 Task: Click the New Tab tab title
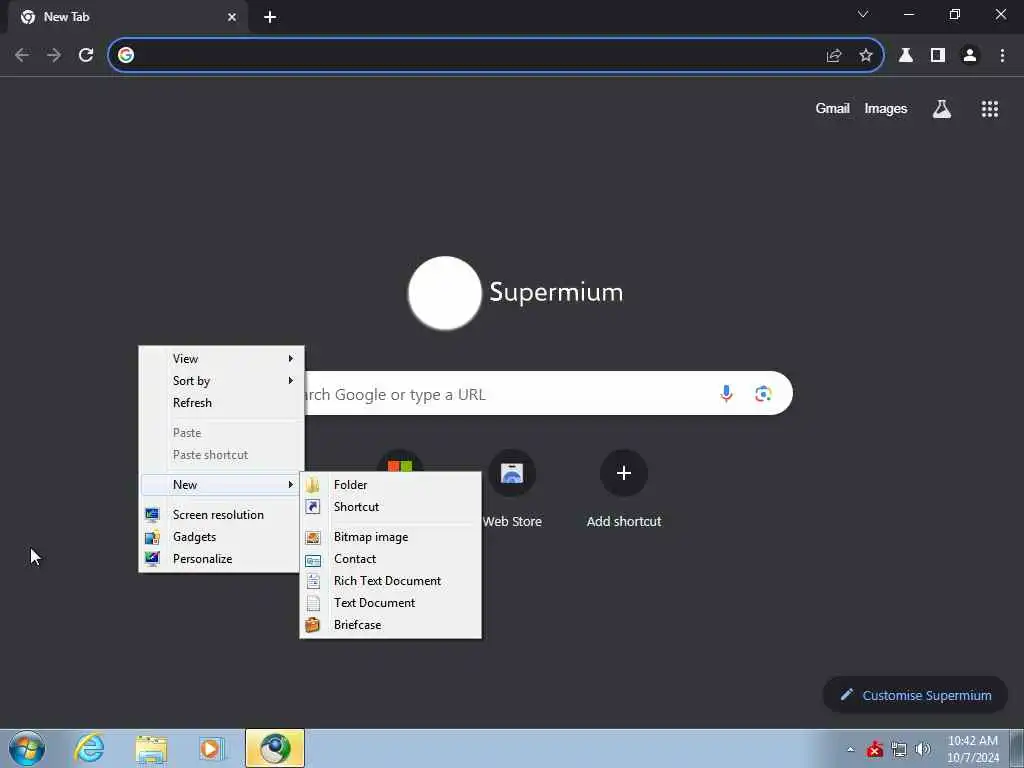[x=67, y=17]
